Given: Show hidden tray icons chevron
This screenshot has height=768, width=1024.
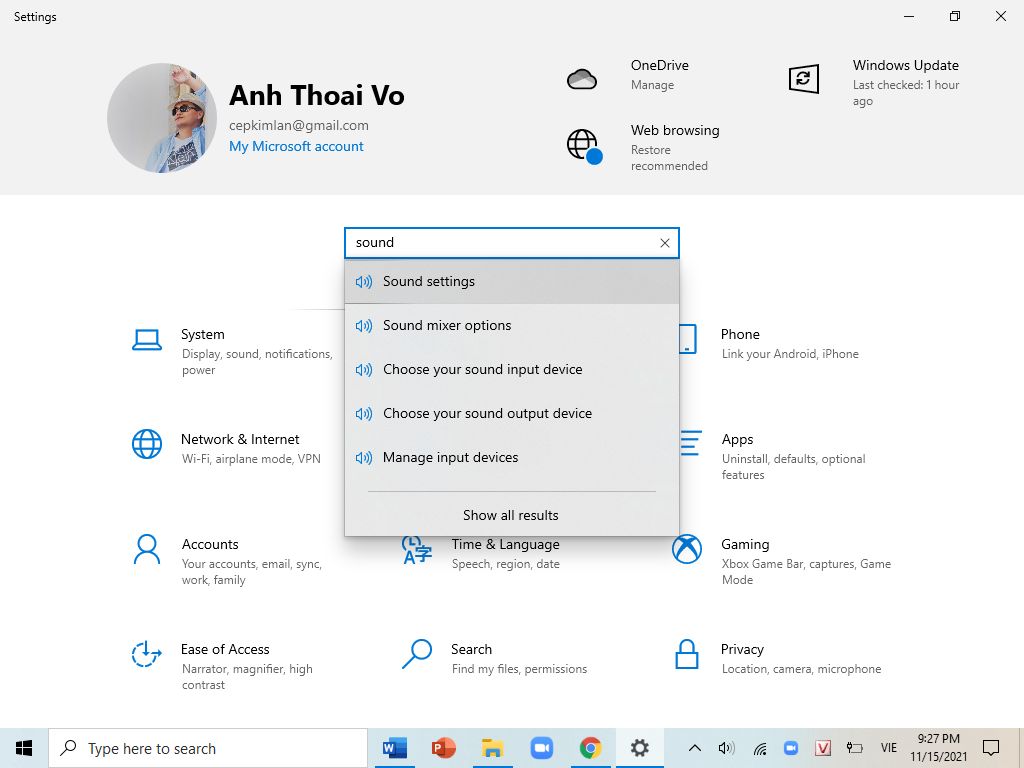Looking at the screenshot, I should pos(695,748).
